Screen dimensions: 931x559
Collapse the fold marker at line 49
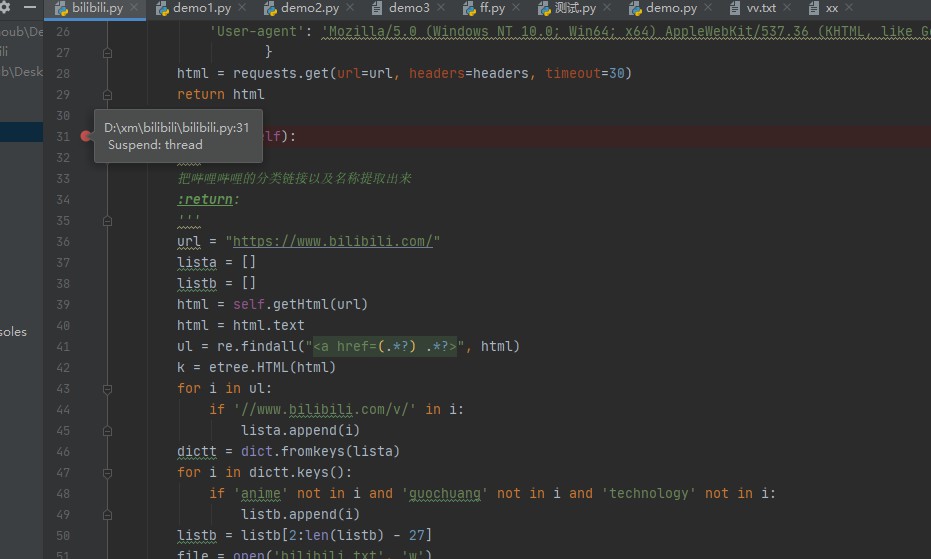(107, 515)
